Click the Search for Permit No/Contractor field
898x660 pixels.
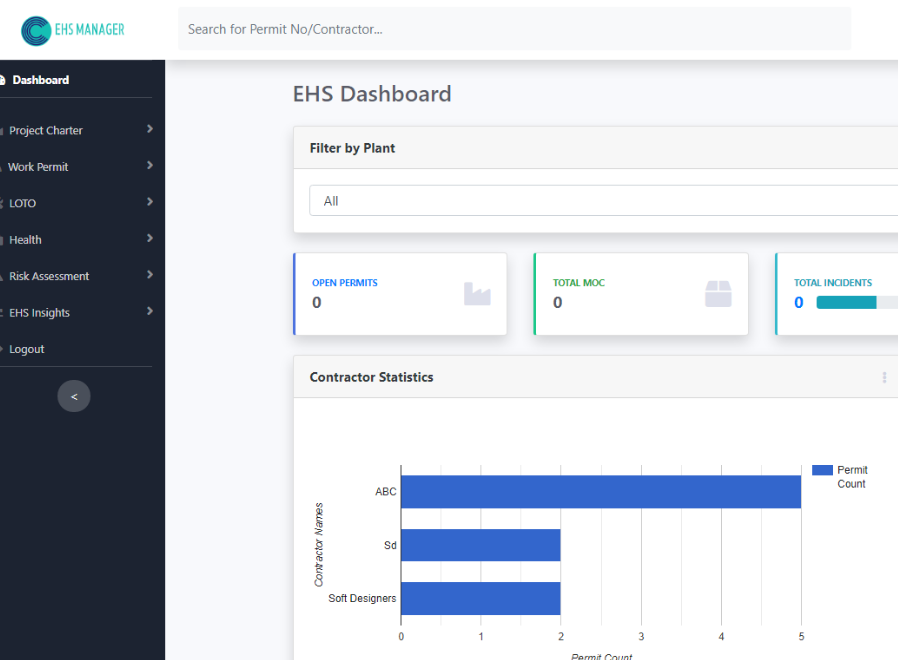(514, 28)
